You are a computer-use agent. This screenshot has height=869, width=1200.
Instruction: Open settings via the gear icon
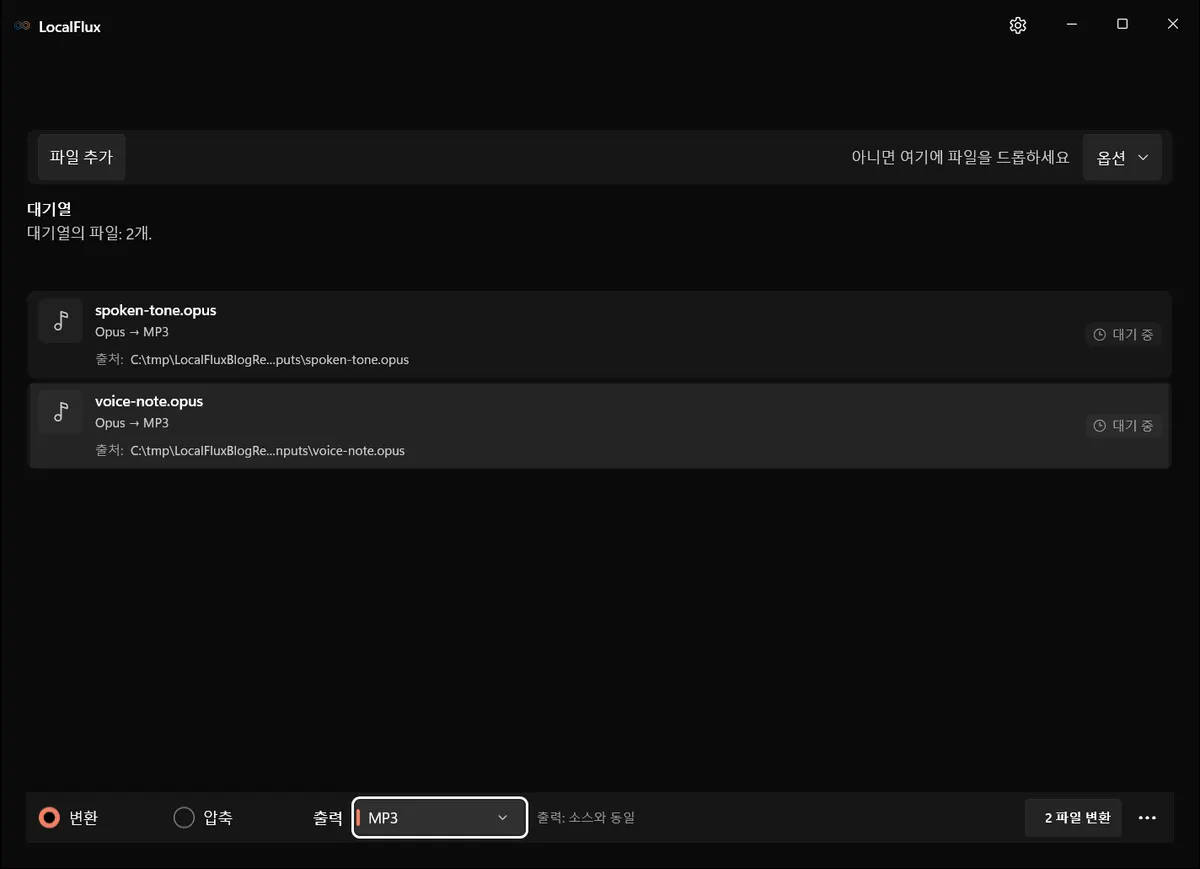coord(1018,25)
